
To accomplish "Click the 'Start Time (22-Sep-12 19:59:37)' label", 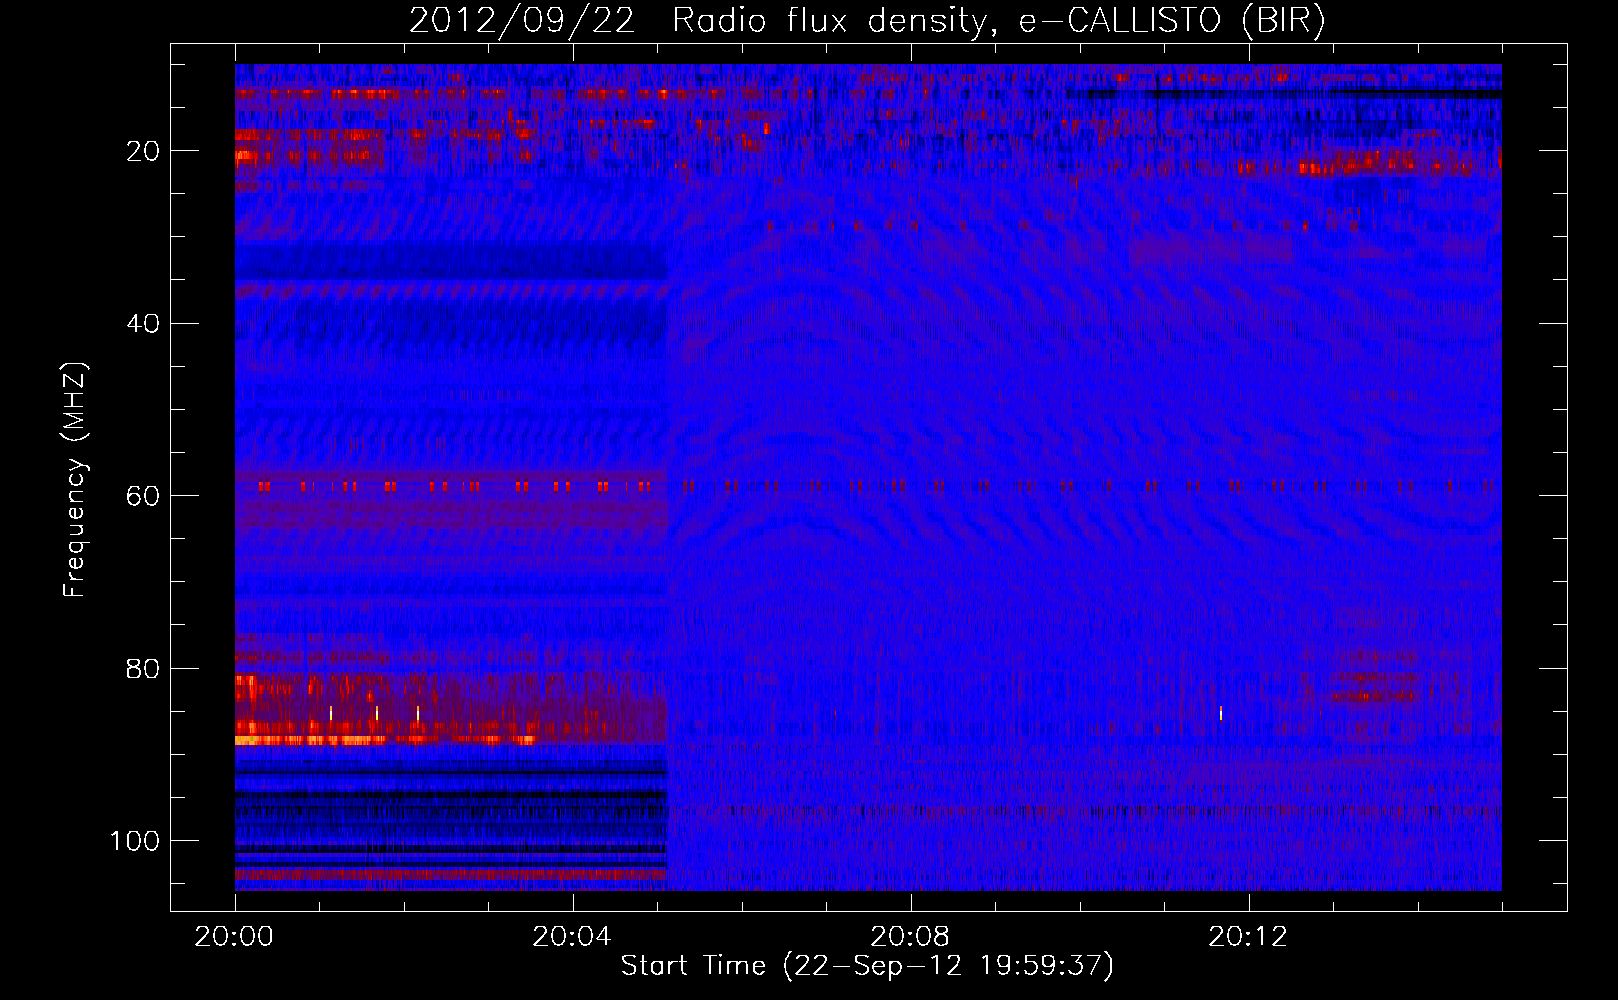I will [x=867, y=966].
